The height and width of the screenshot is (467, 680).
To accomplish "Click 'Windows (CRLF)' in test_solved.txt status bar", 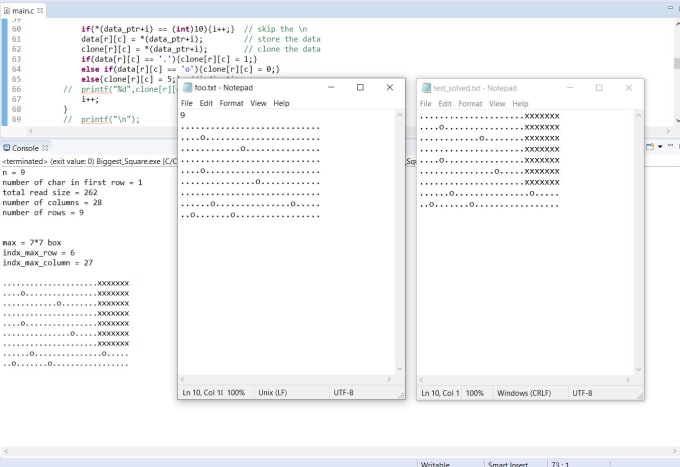I will [x=524, y=393].
